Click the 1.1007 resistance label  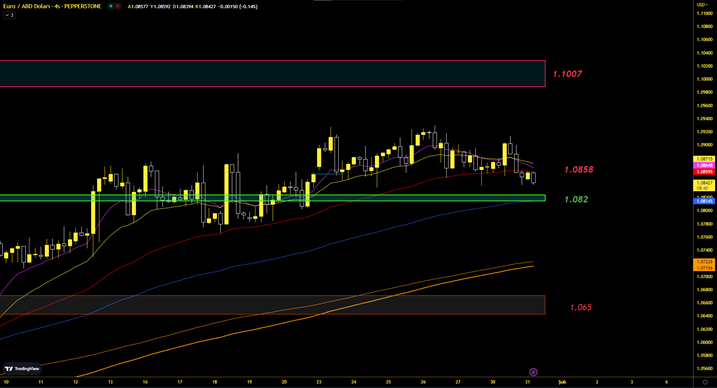pos(567,74)
